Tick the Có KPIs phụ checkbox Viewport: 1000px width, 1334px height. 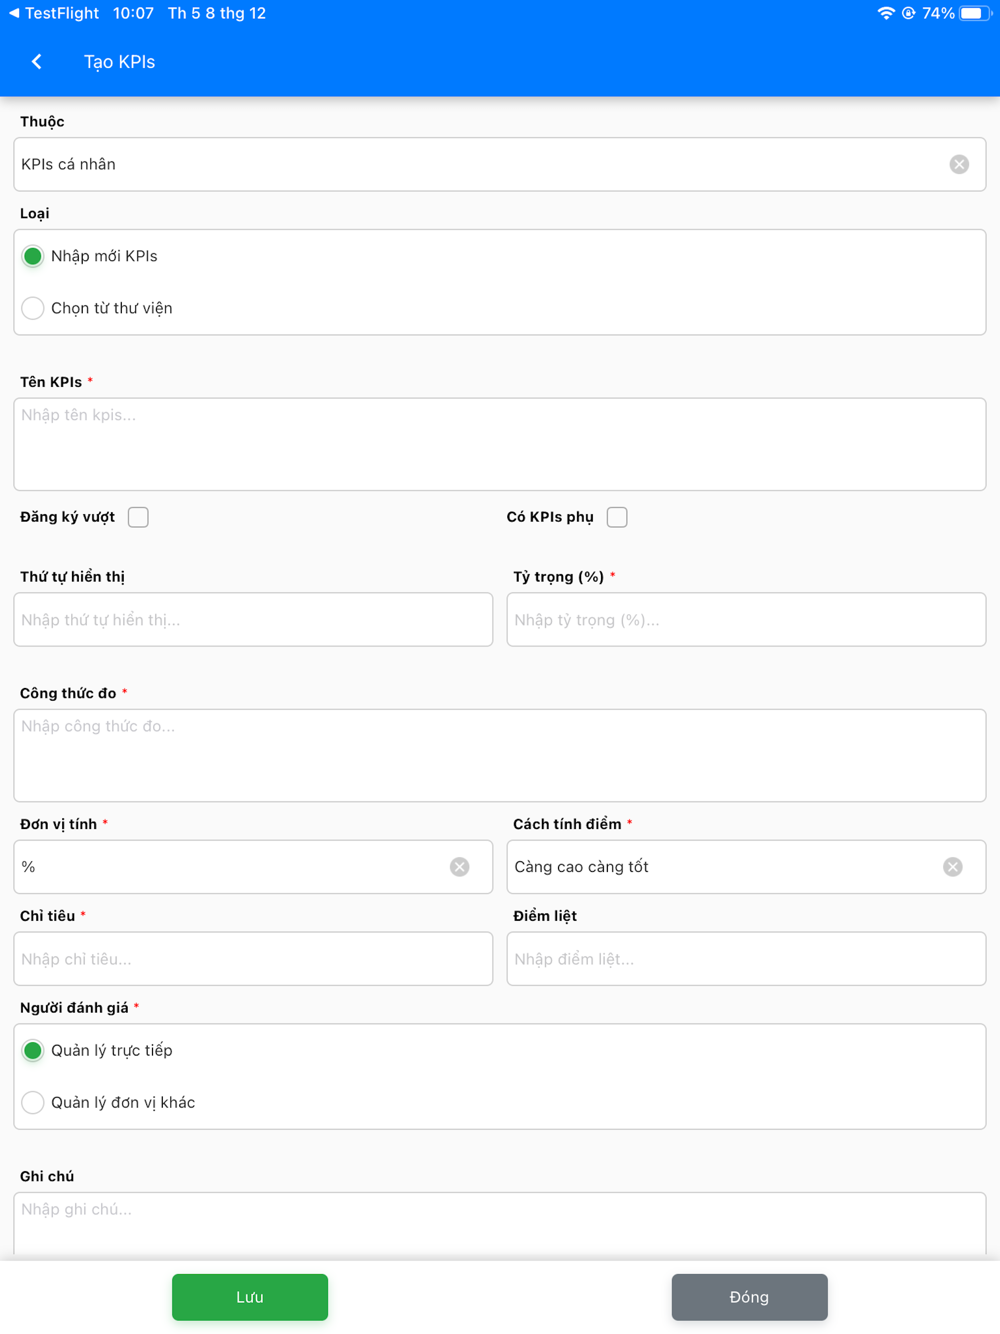(617, 517)
